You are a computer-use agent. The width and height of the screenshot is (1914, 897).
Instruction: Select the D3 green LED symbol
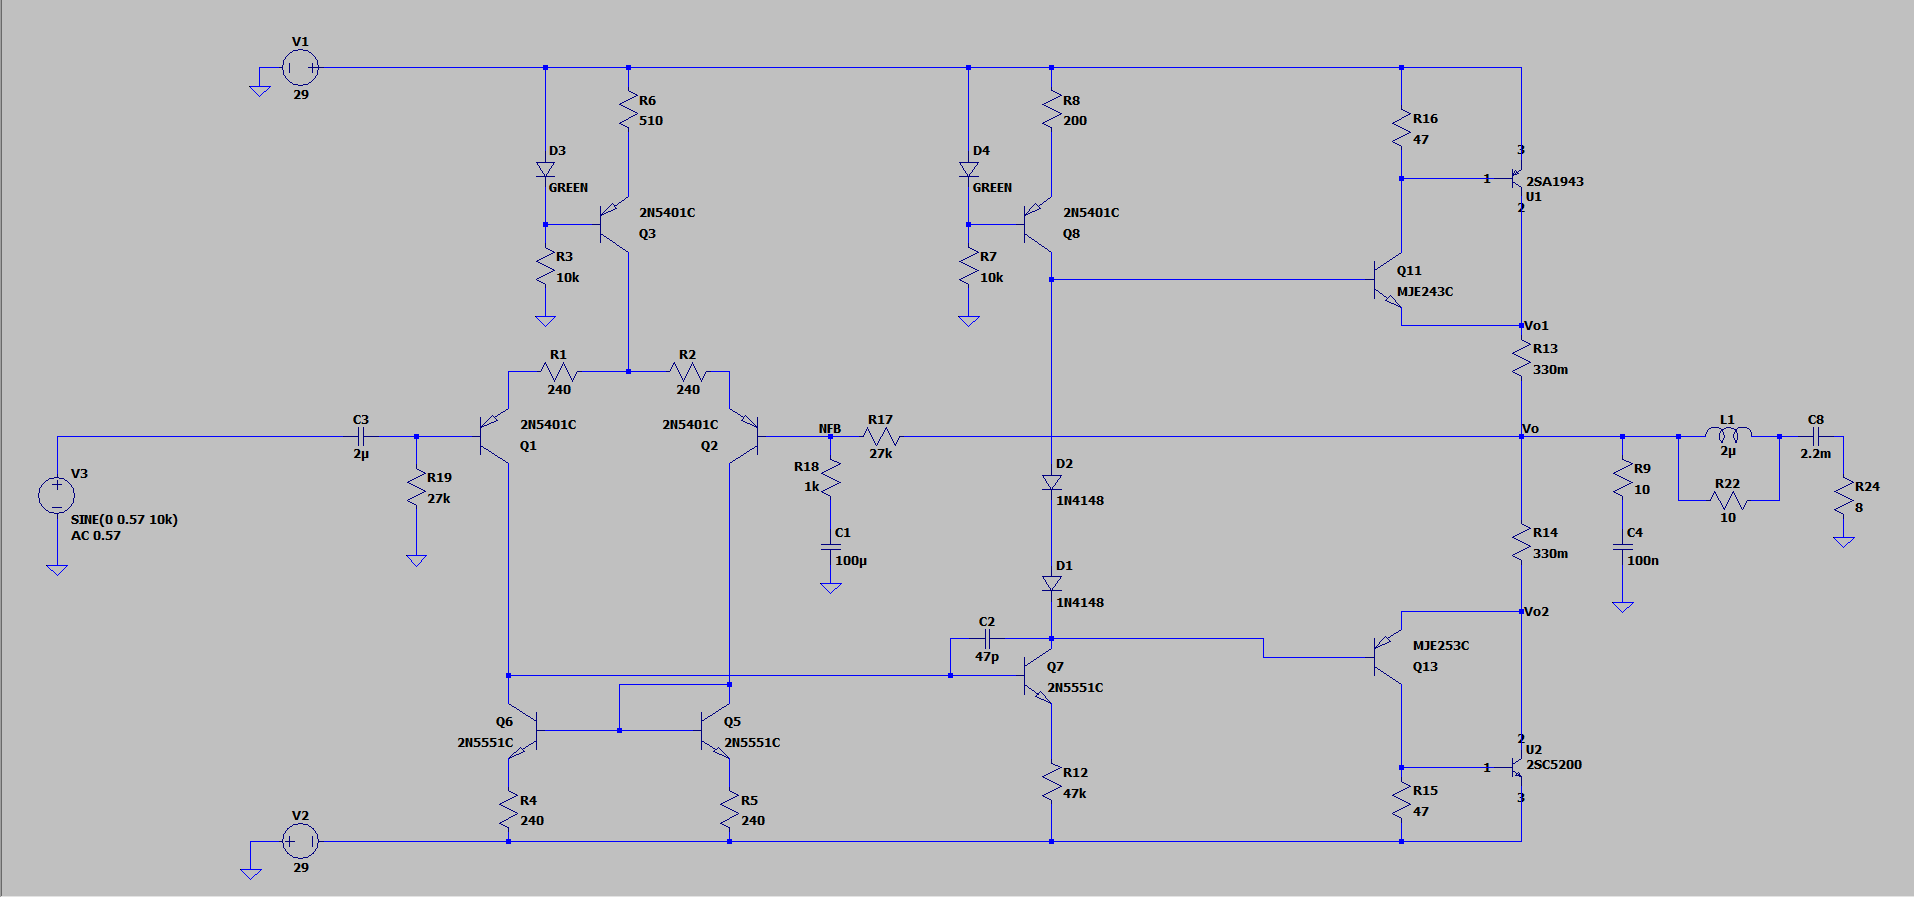(545, 170)
